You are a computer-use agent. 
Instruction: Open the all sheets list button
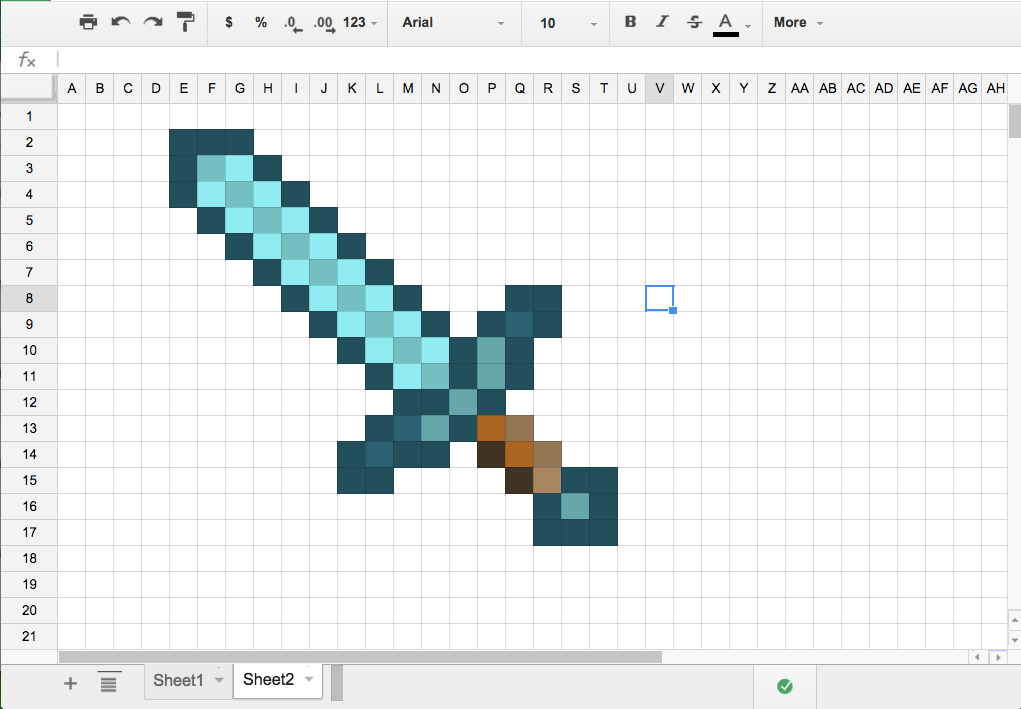pos(110,682)
